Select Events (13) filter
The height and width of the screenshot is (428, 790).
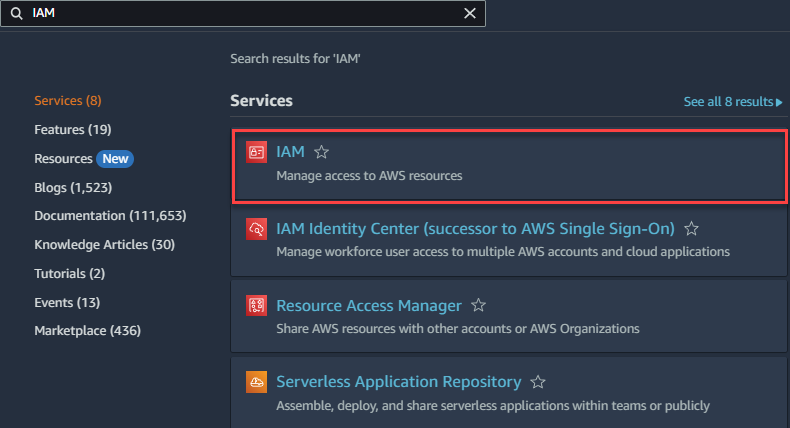[x=67, y=302]
